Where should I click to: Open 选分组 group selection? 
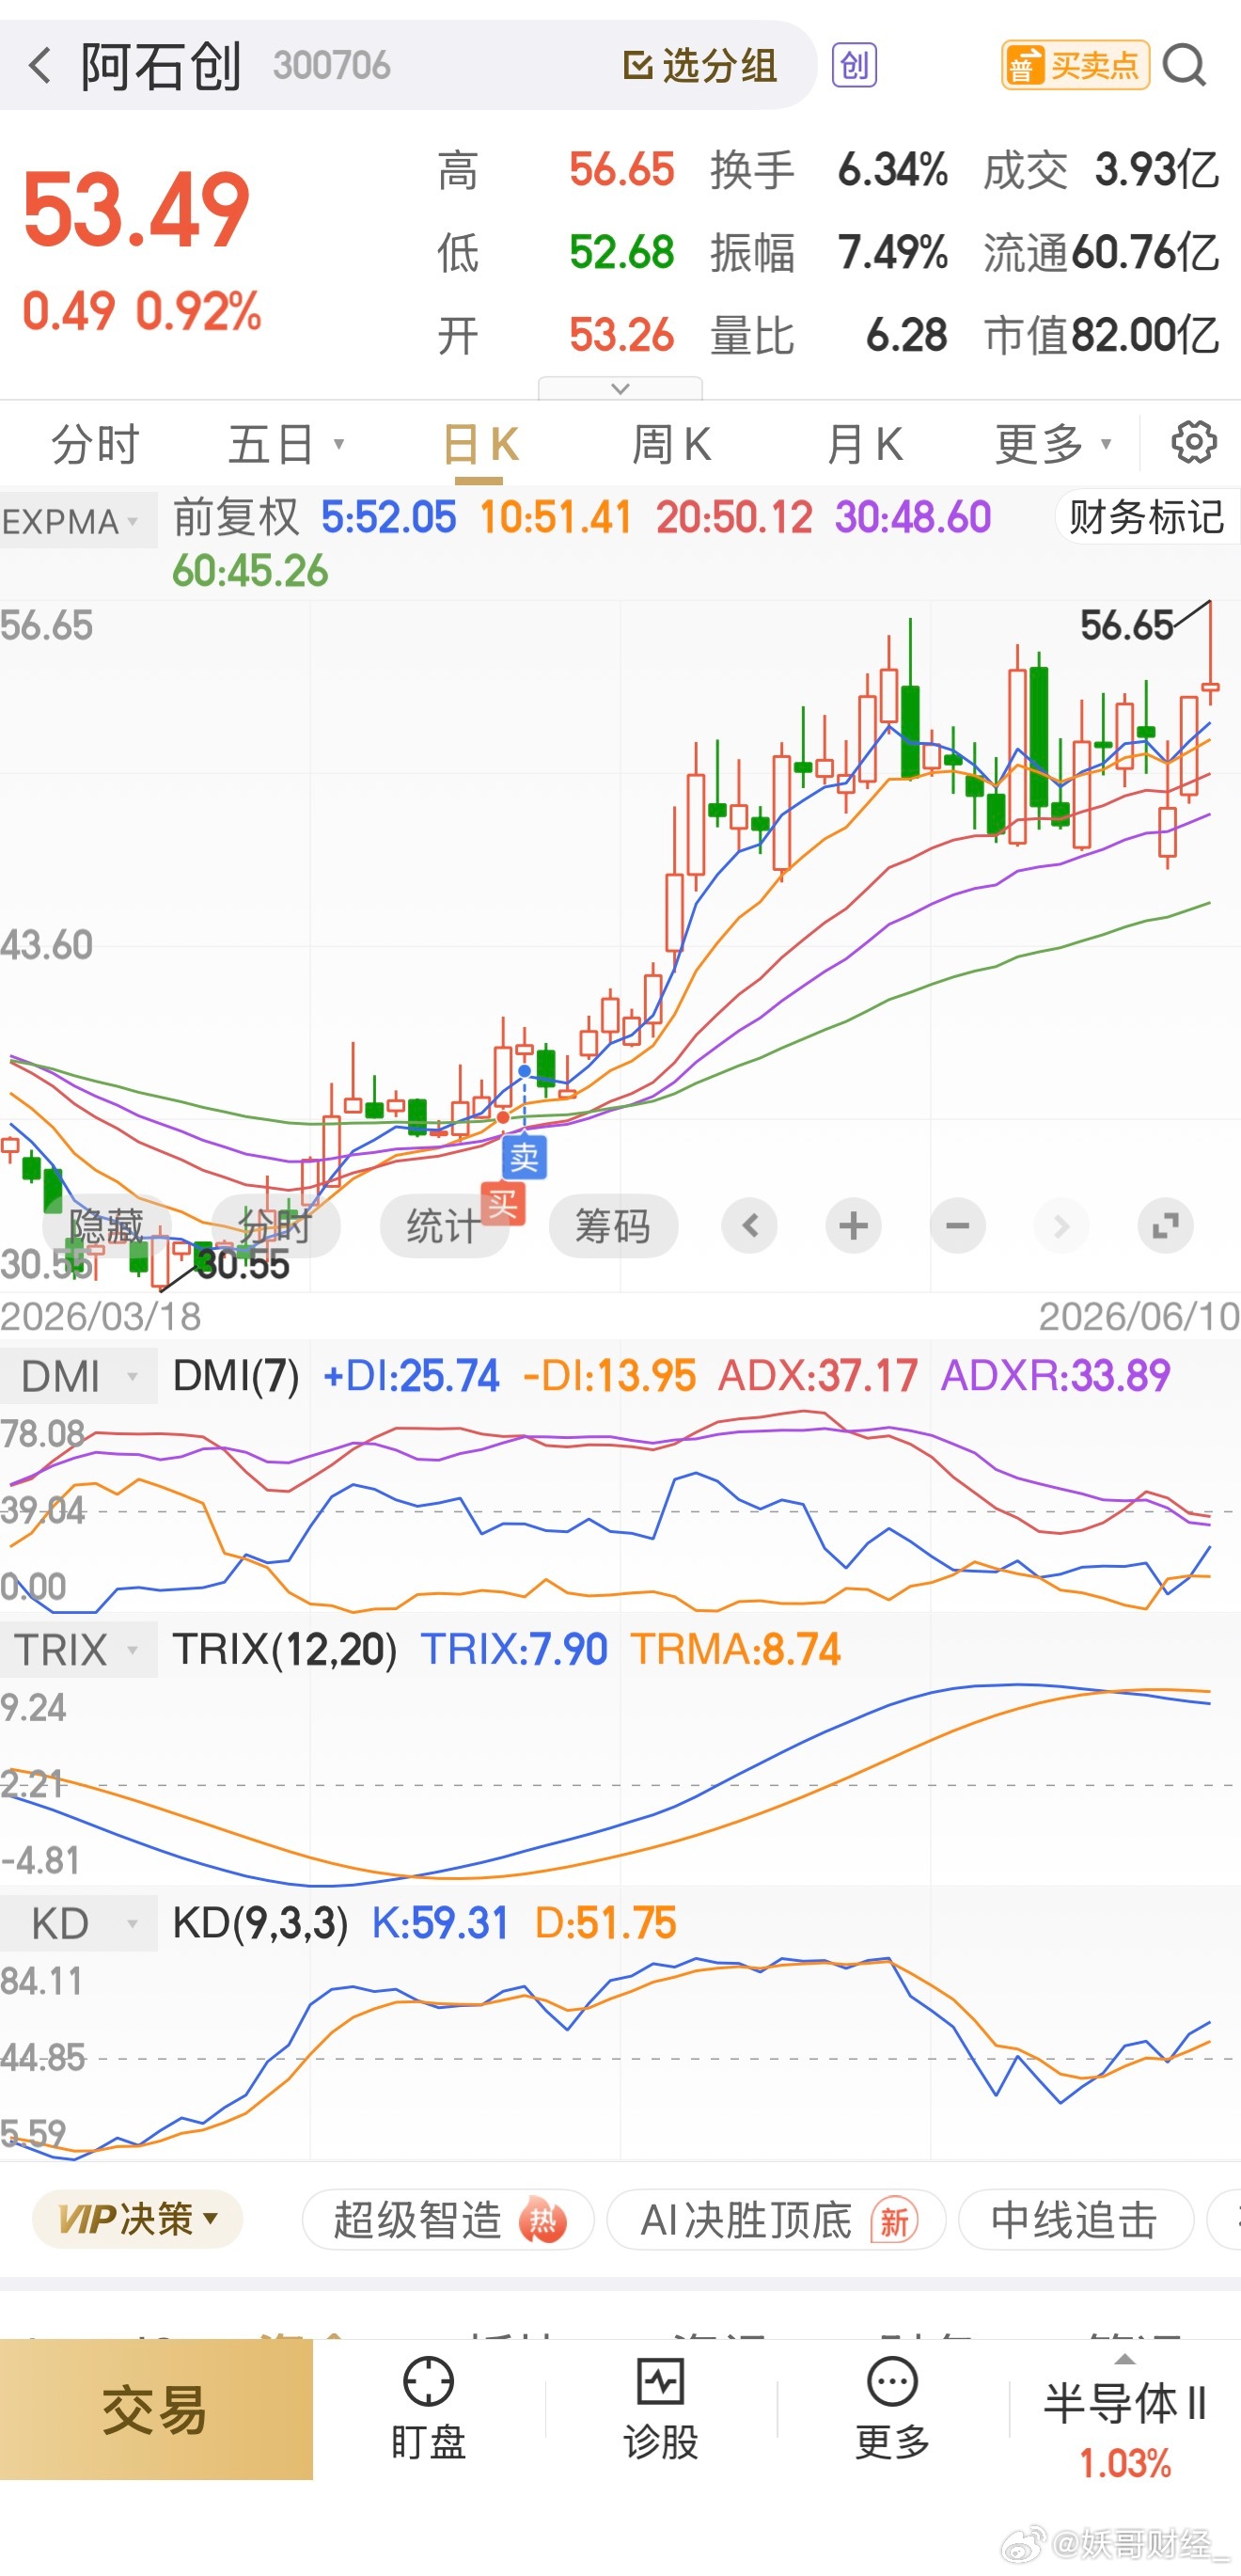pos(700,66)
